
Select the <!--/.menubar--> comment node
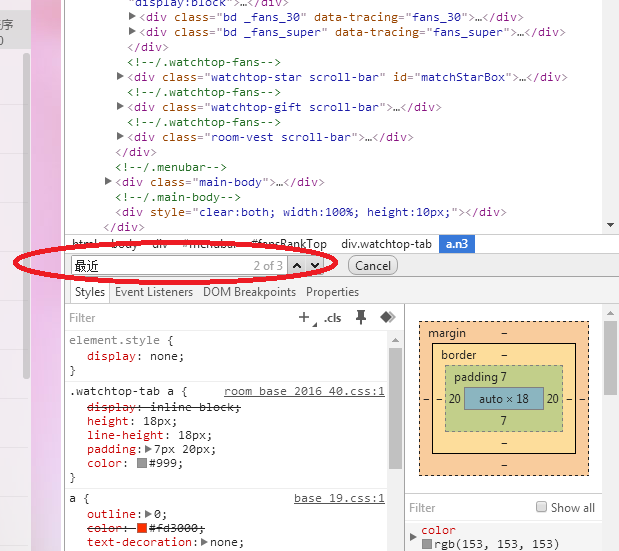pos(171,167)
